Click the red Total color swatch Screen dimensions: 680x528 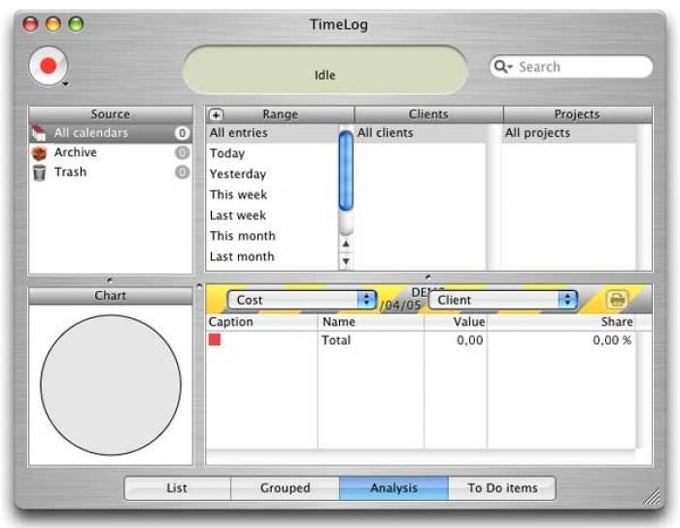pyautogui.click(x=215, y=340)
